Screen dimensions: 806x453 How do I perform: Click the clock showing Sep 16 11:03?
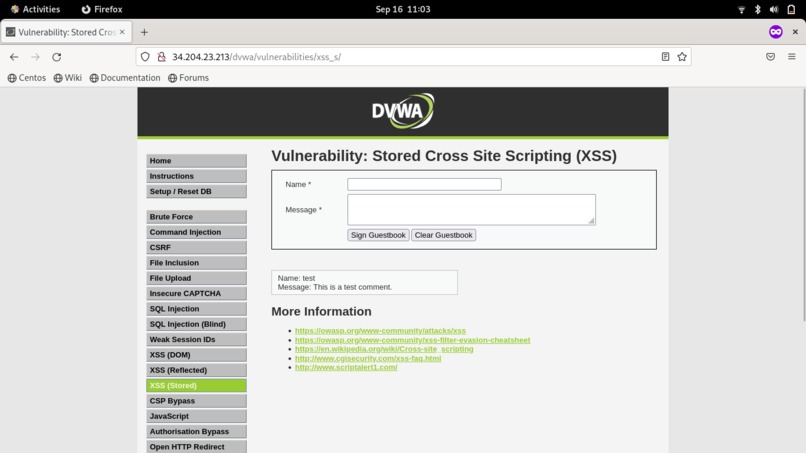click(402, 9)
